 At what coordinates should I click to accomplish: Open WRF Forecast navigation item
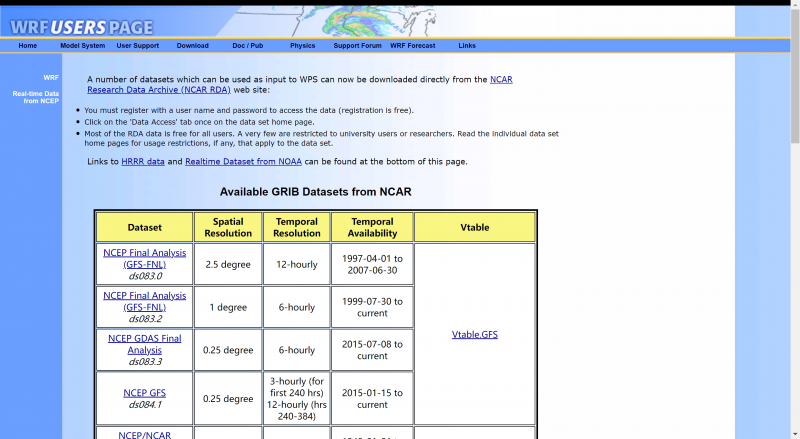[x=412, y=46]
